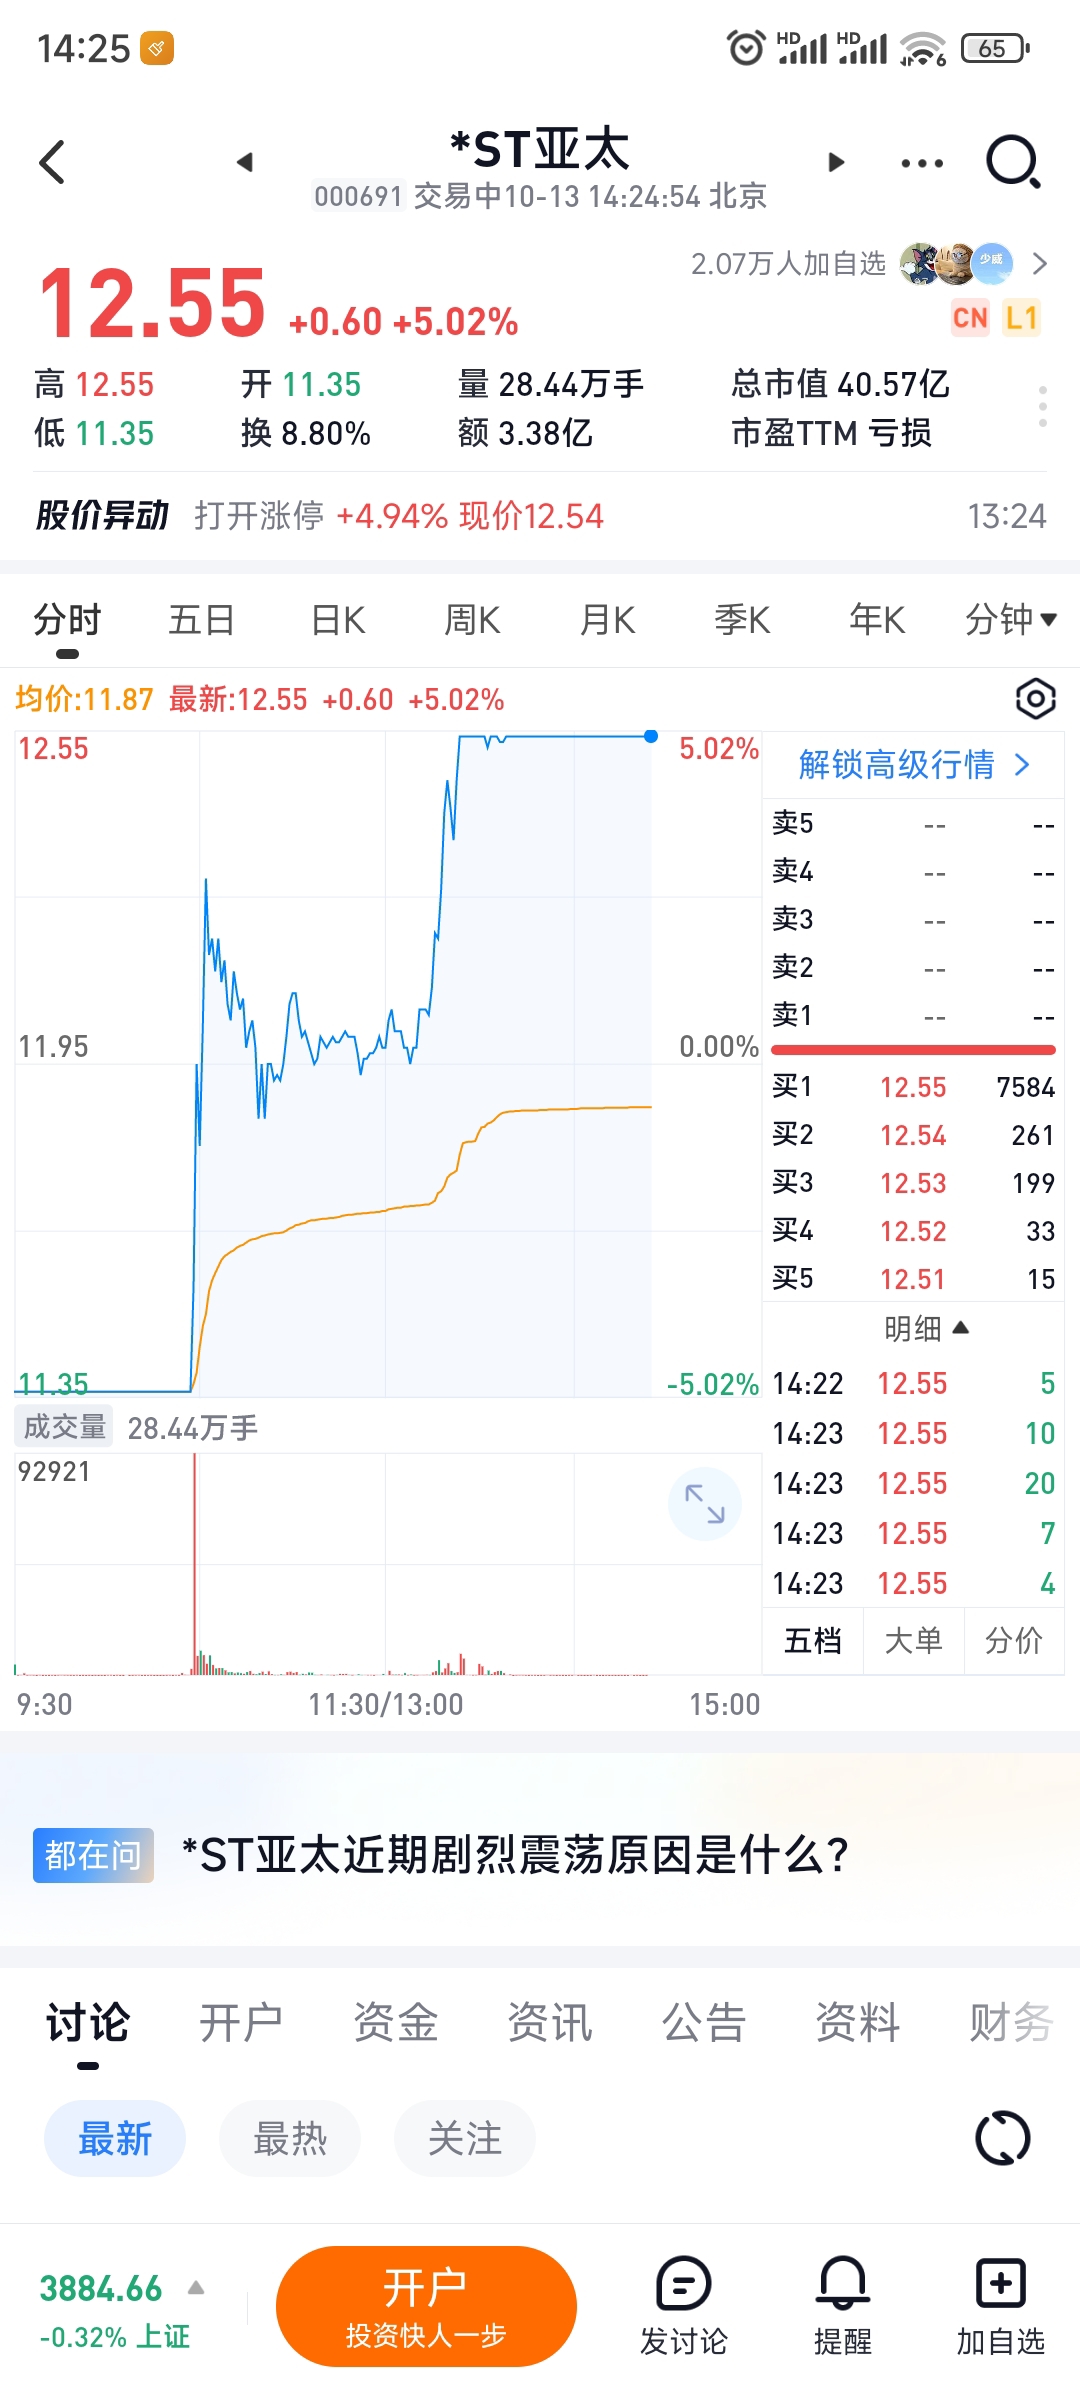Screen dimensions: 1080x2400
Task: Switch to the 日K chart tab
Action: pos(338,620)
